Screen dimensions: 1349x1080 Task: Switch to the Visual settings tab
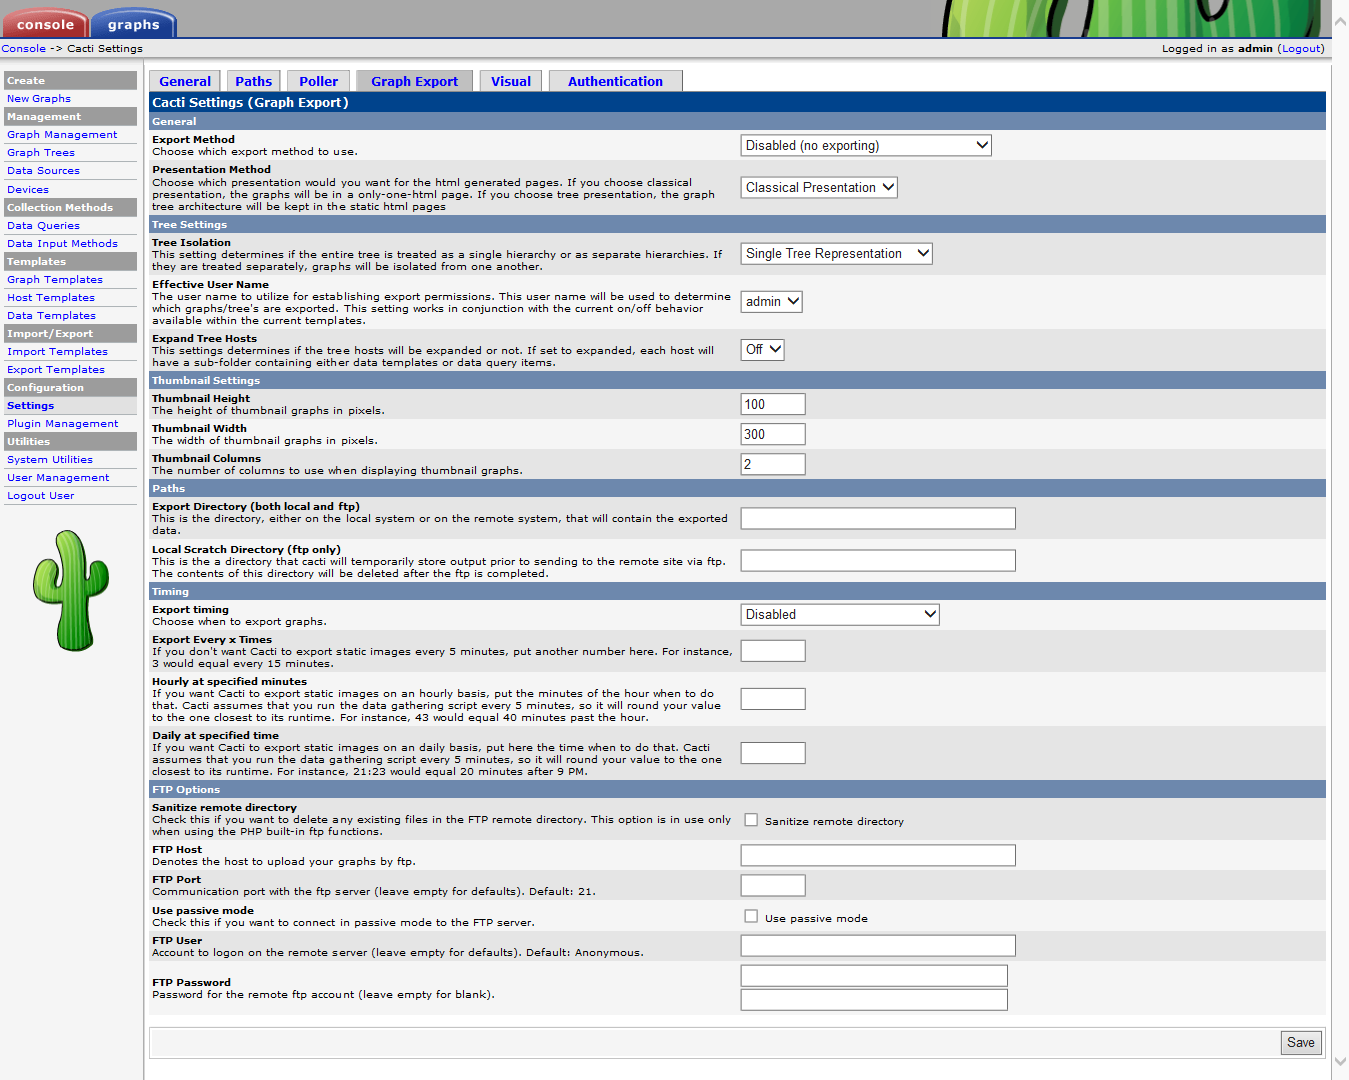point(511,81)
